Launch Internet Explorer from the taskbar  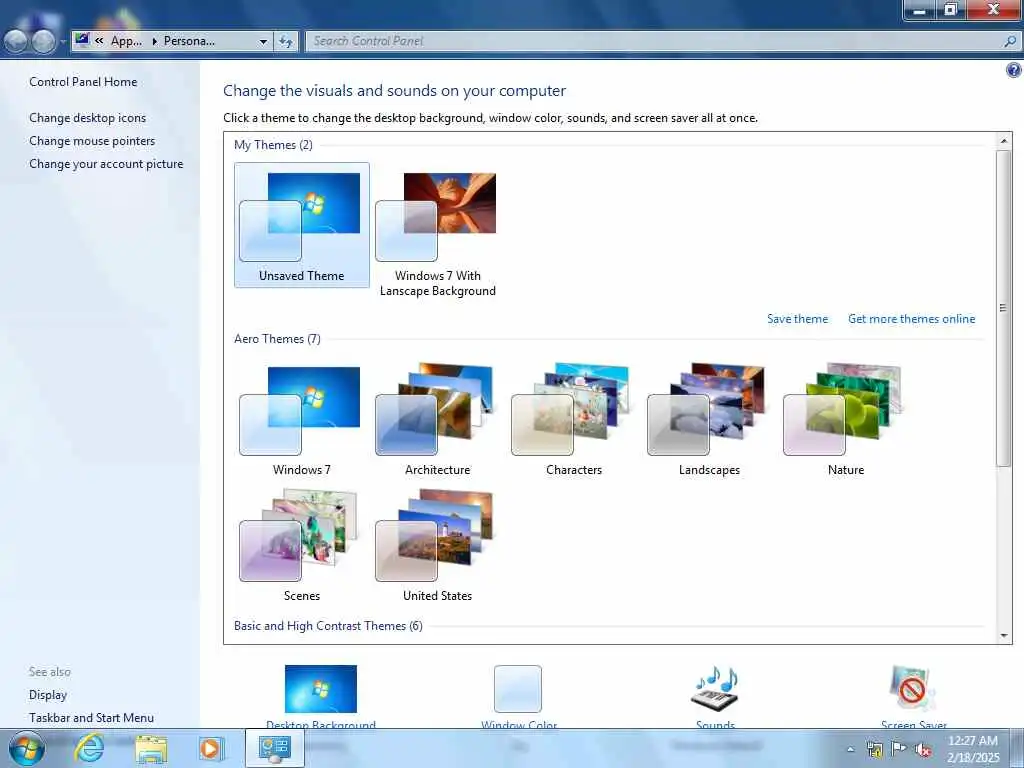(89, 748)
